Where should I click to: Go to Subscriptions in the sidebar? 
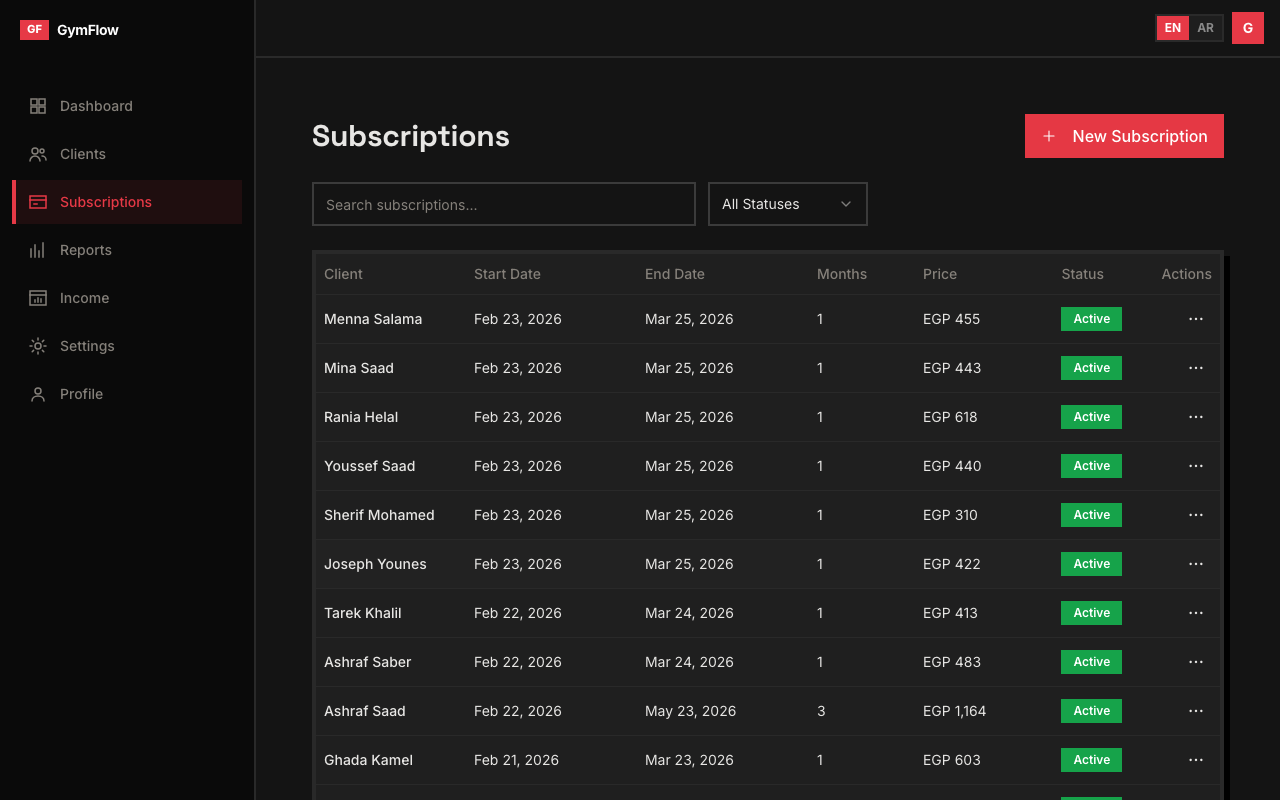click(x=106, y=202)
